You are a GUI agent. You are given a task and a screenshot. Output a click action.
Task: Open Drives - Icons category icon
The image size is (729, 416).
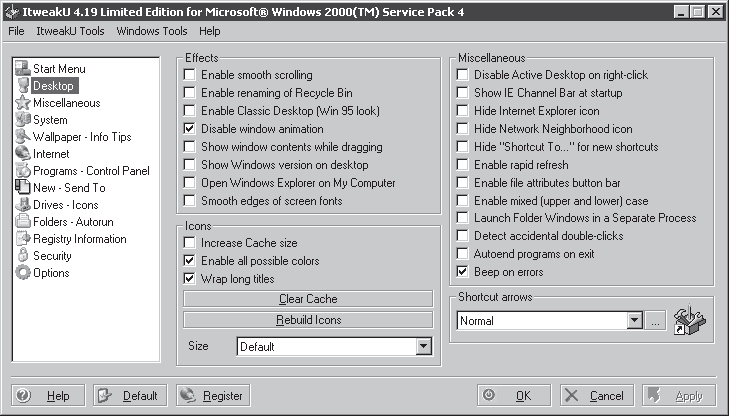click(x=23, y=205)
